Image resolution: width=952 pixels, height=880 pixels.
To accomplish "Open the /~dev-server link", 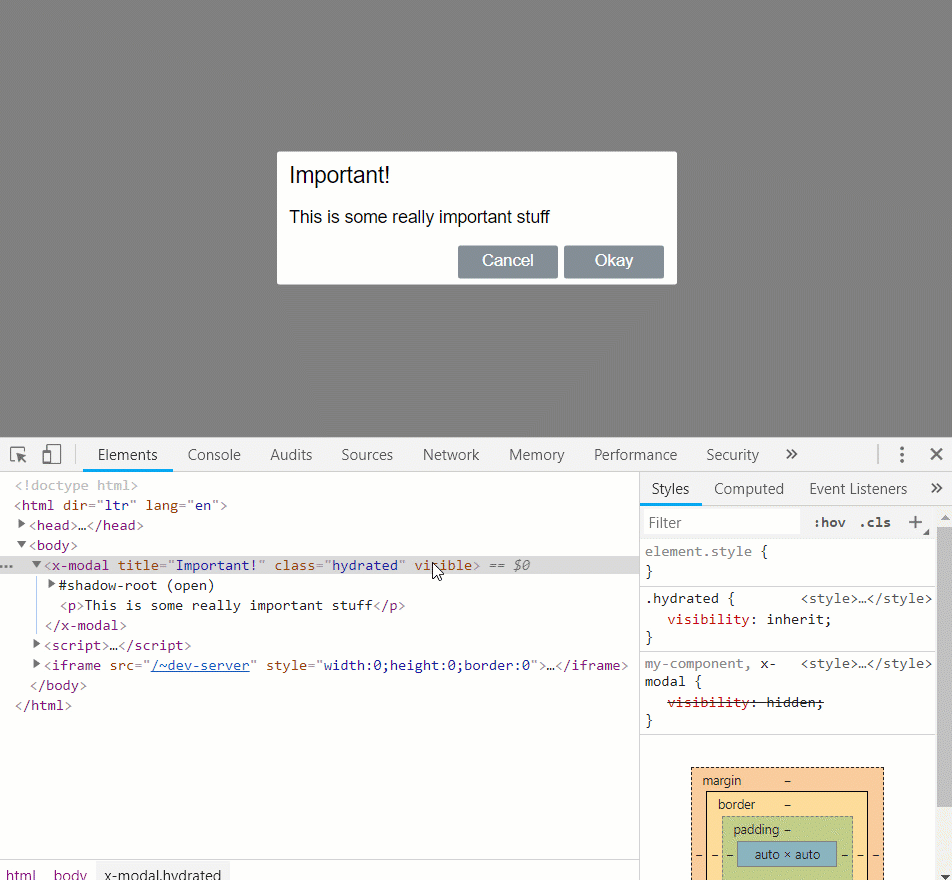I will click(201, 665).
